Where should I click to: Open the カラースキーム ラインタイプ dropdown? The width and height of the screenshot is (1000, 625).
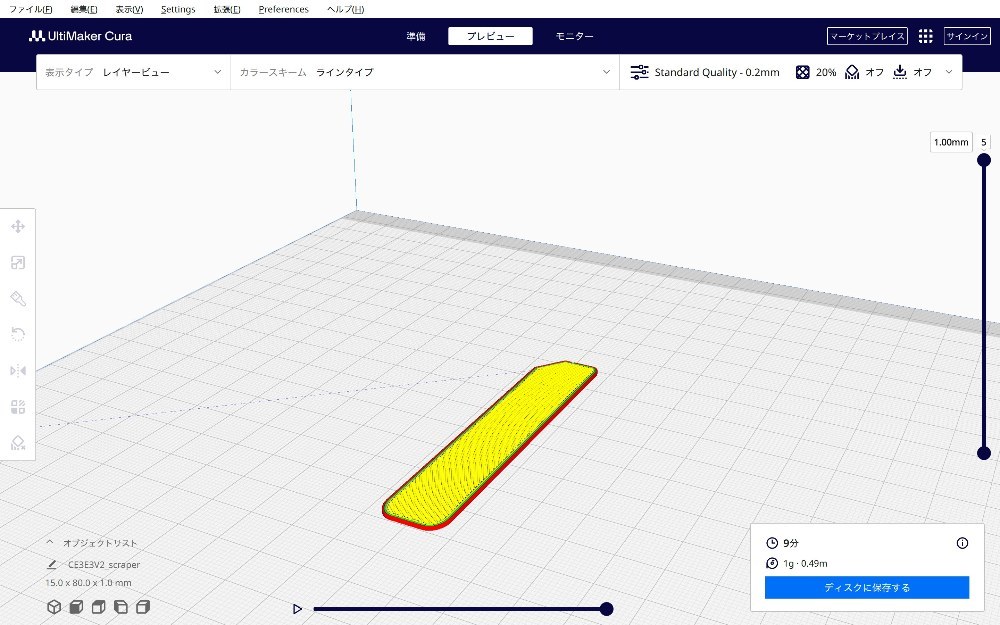pos(425,72)
